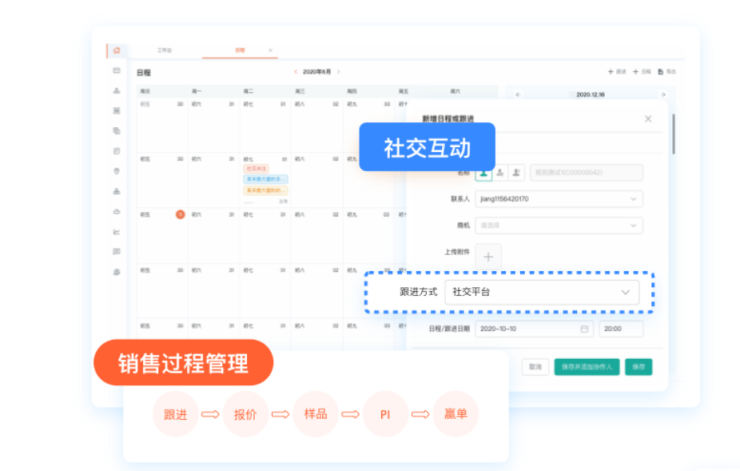Click the location pin sidebar icon
Viewport: 740px width, 471px height.
pyautogui.click(x=117, y=171)
